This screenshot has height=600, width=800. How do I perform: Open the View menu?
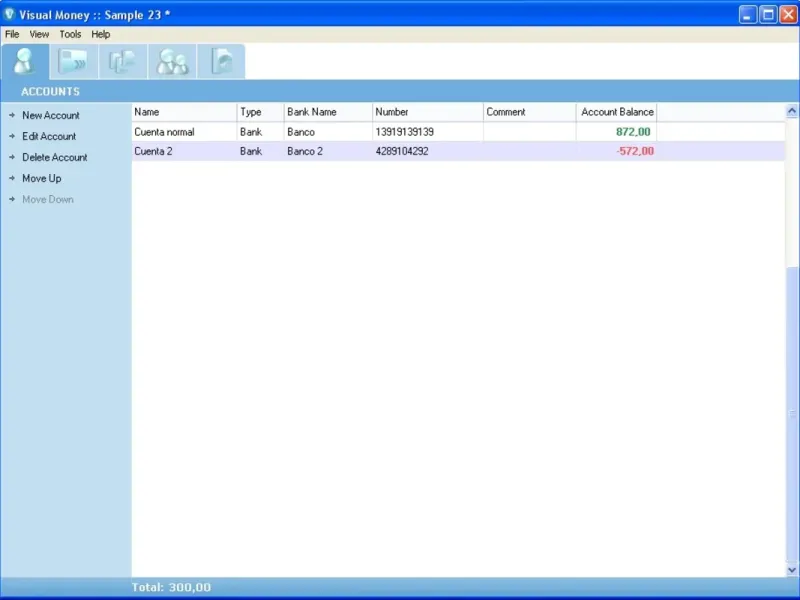[39, 34]
